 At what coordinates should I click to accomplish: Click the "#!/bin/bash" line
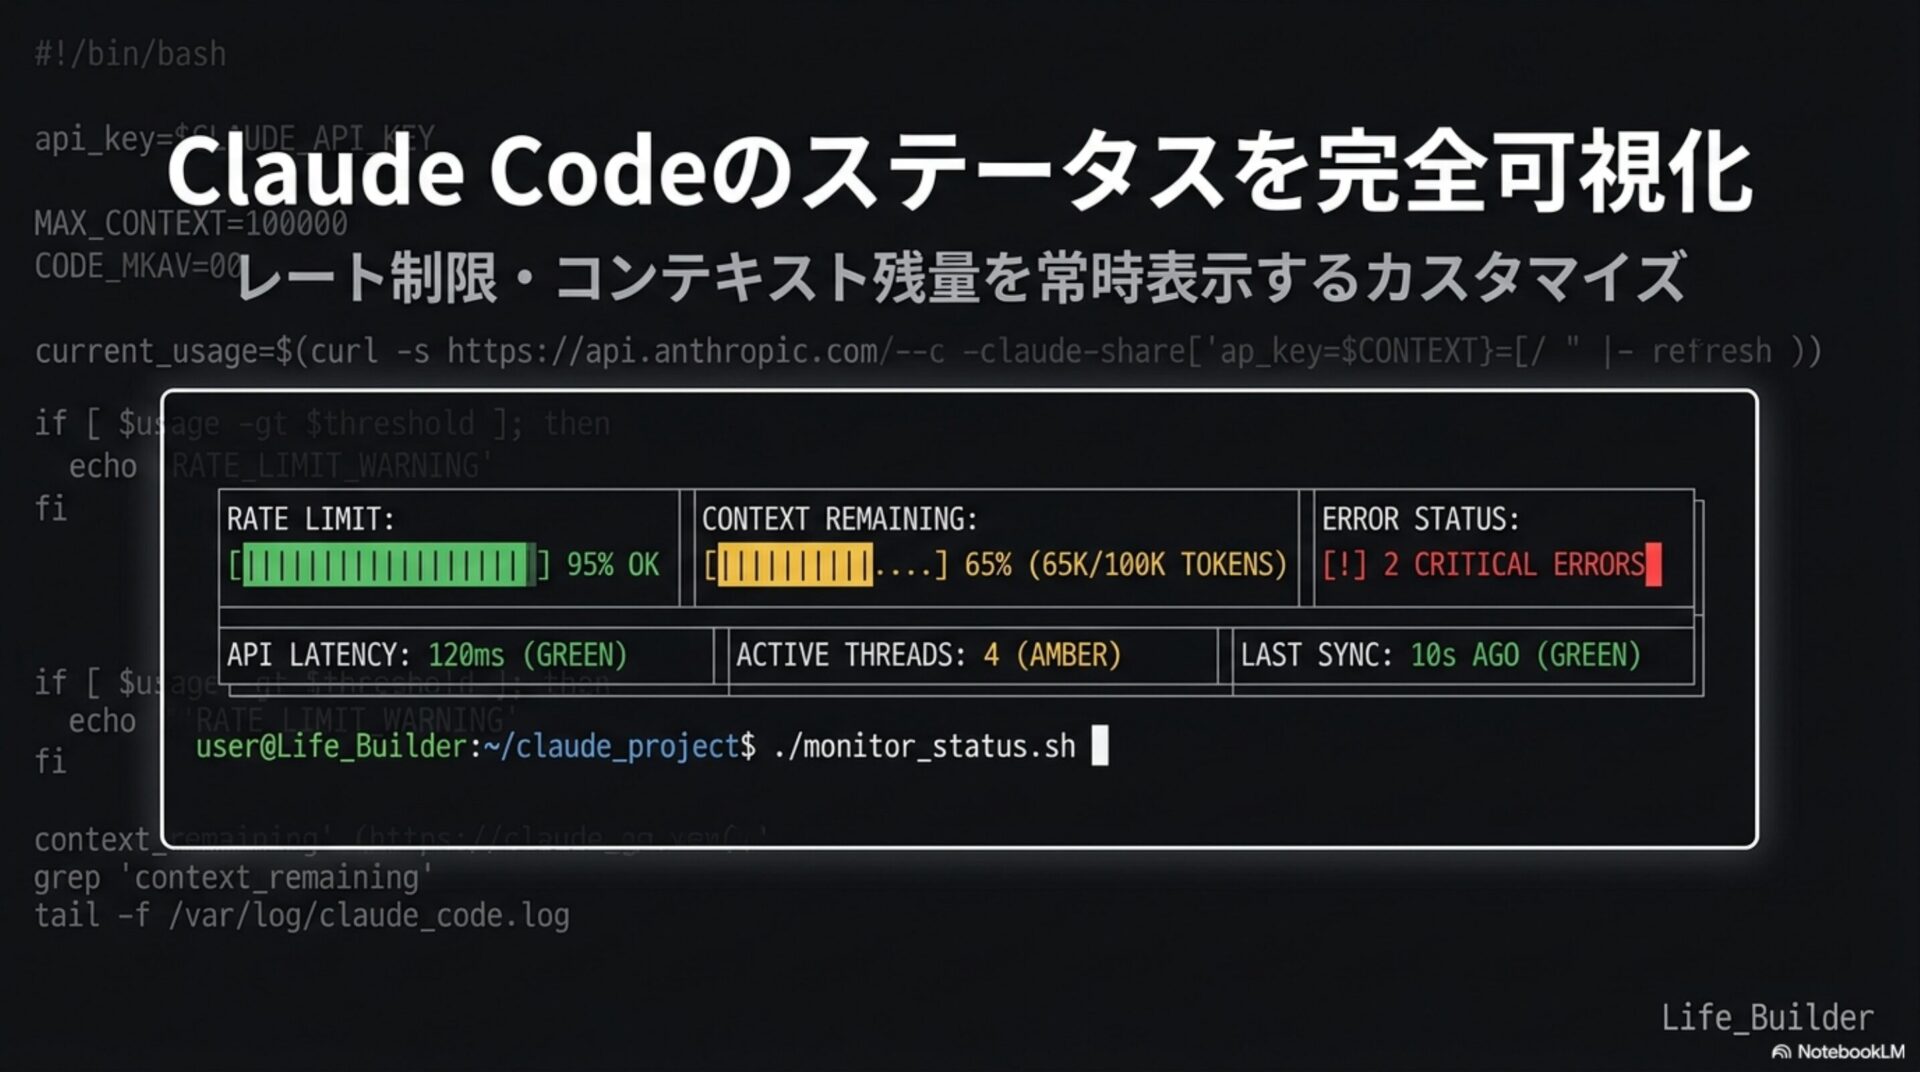pos(130,54)
